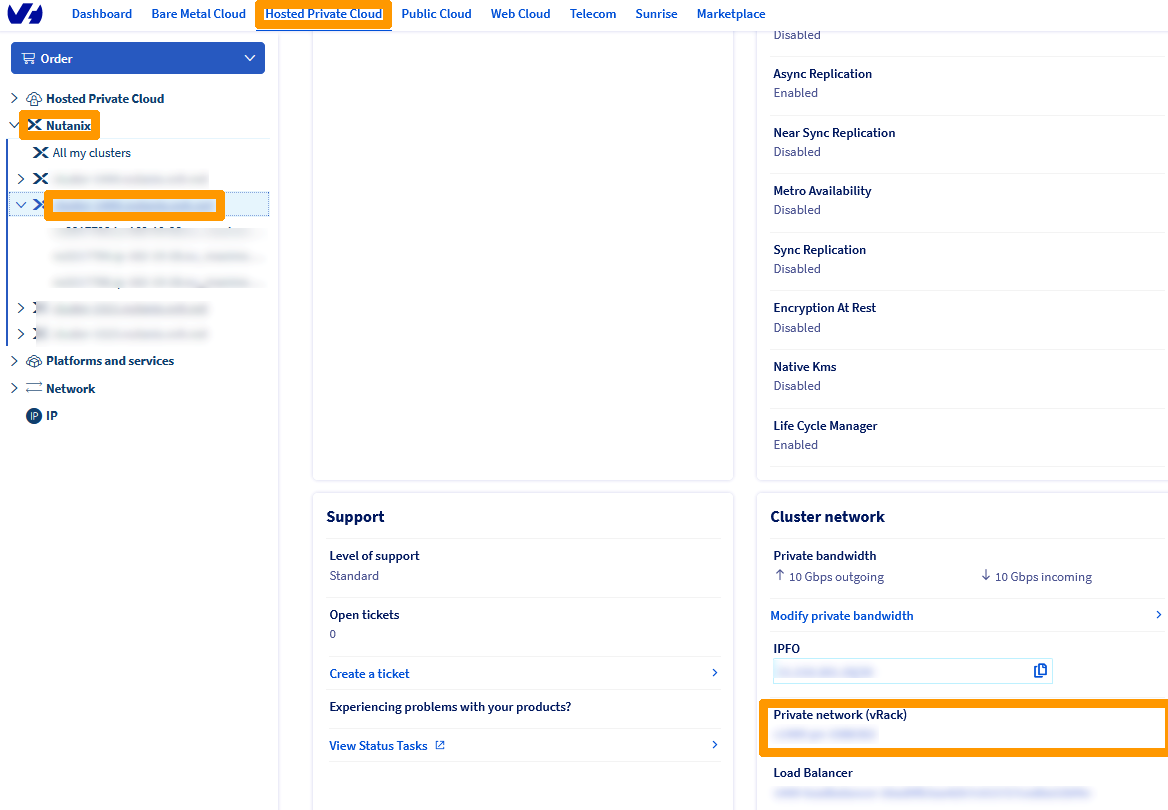Open the Create a ticket link

pos(368,673)
